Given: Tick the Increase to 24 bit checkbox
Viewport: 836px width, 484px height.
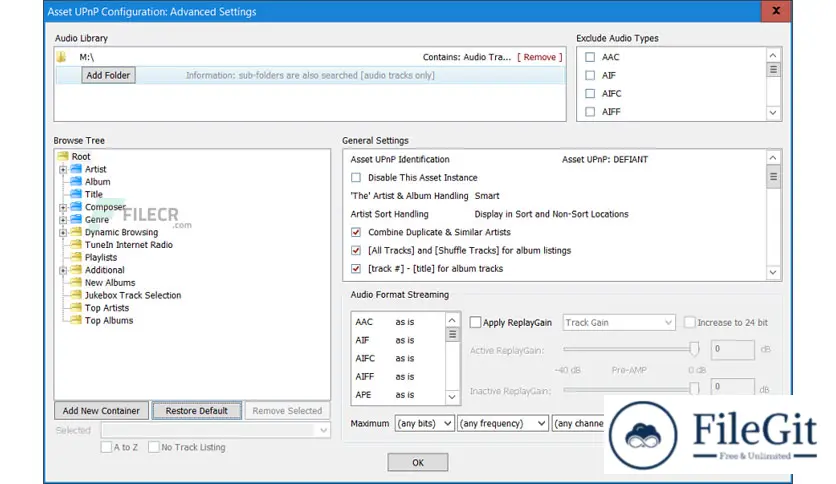Looking at the screenshot, I should pyautogui.click(x=689, y=322).
